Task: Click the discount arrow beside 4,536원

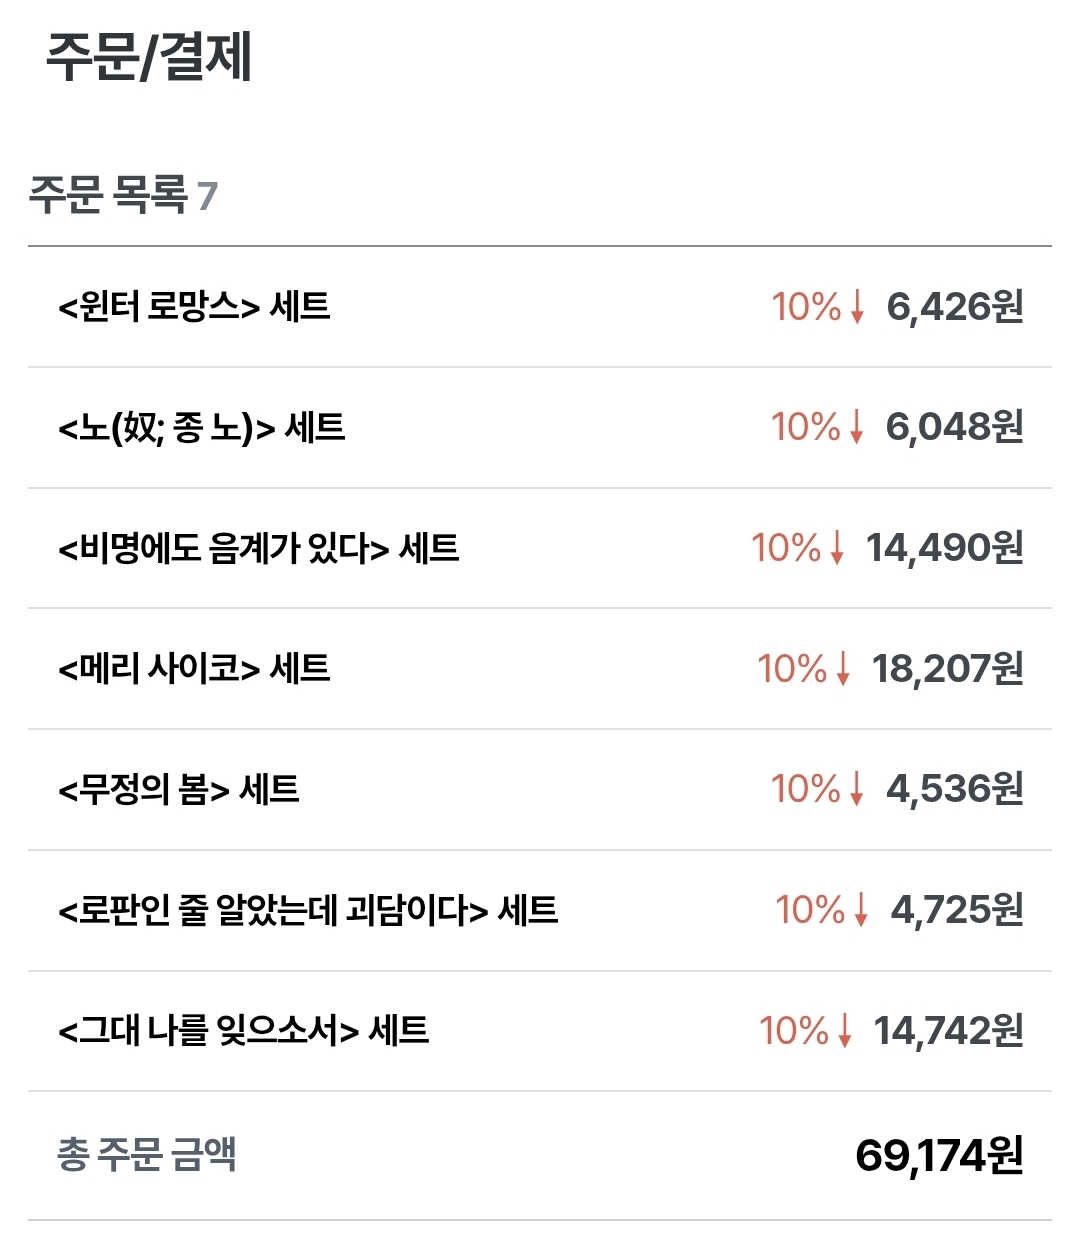Action: click(856, 790)
